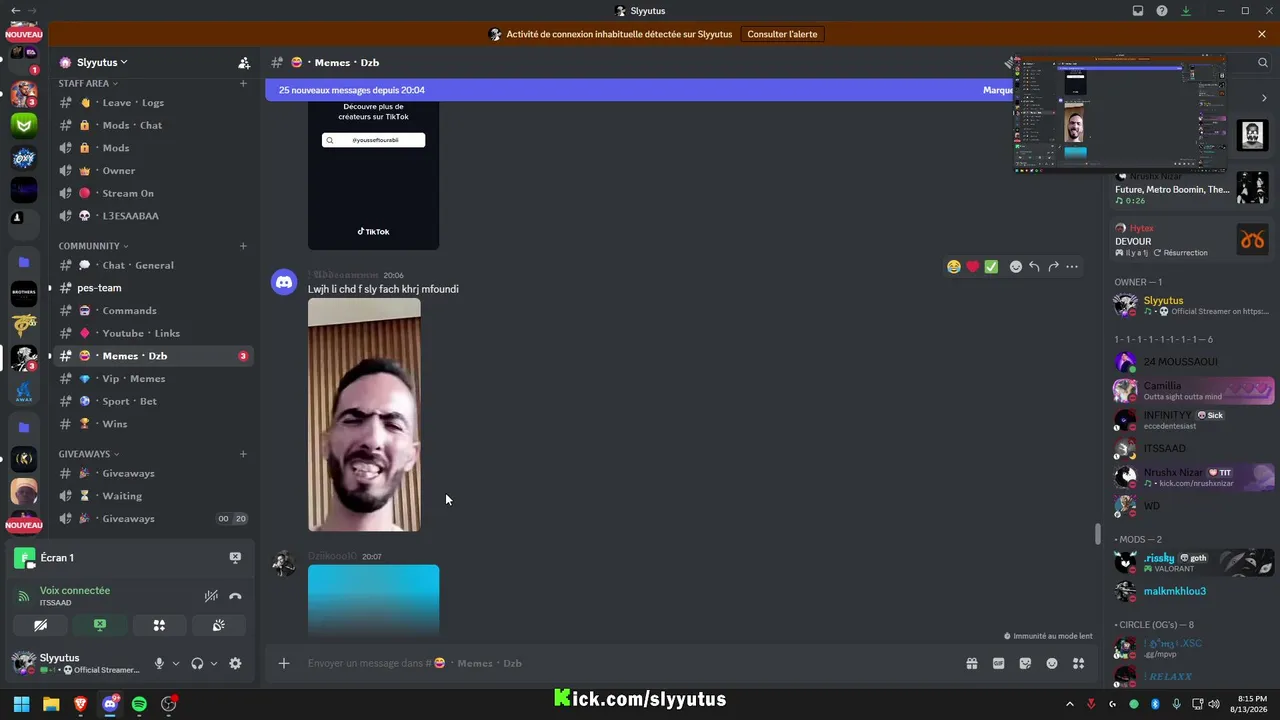Image resolution: width=1280 pixels, height=720 pixels.
Task: Click the chat scrollbar thumb
Action: click(1097, 534)
